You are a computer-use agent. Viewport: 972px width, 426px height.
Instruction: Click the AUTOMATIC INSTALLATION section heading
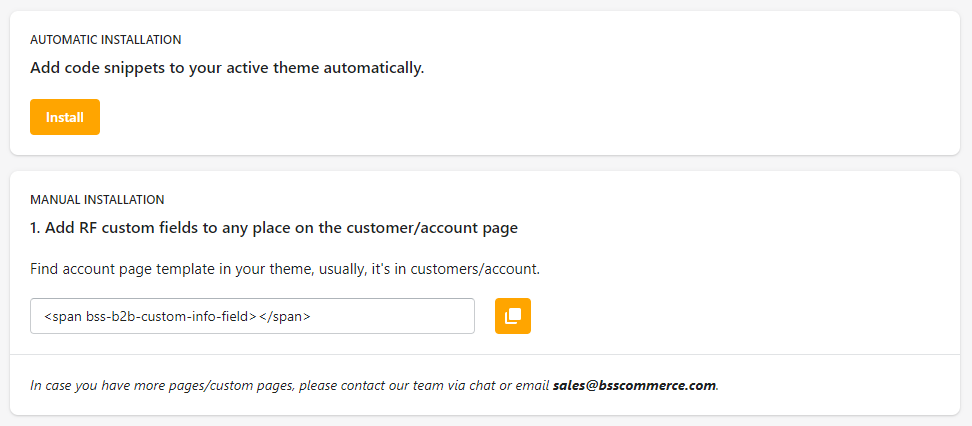(x=106, y=40)
